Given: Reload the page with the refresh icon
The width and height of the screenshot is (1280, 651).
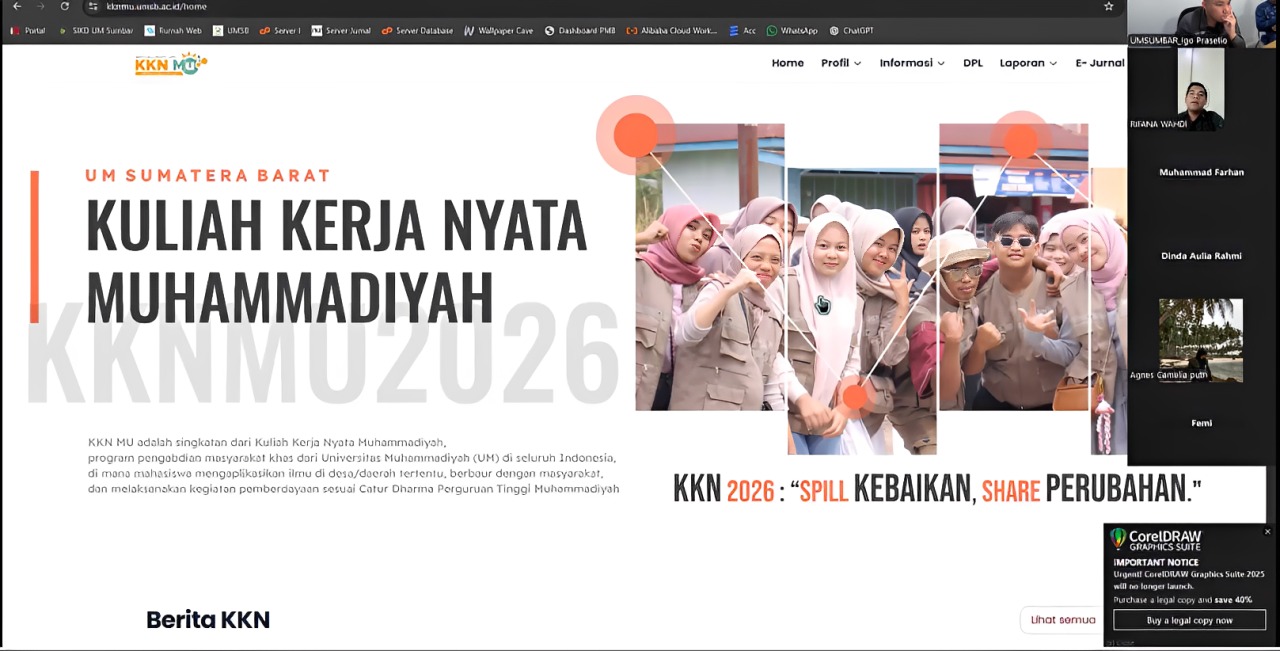Looking at the screenshot, I should coord(63,7).
